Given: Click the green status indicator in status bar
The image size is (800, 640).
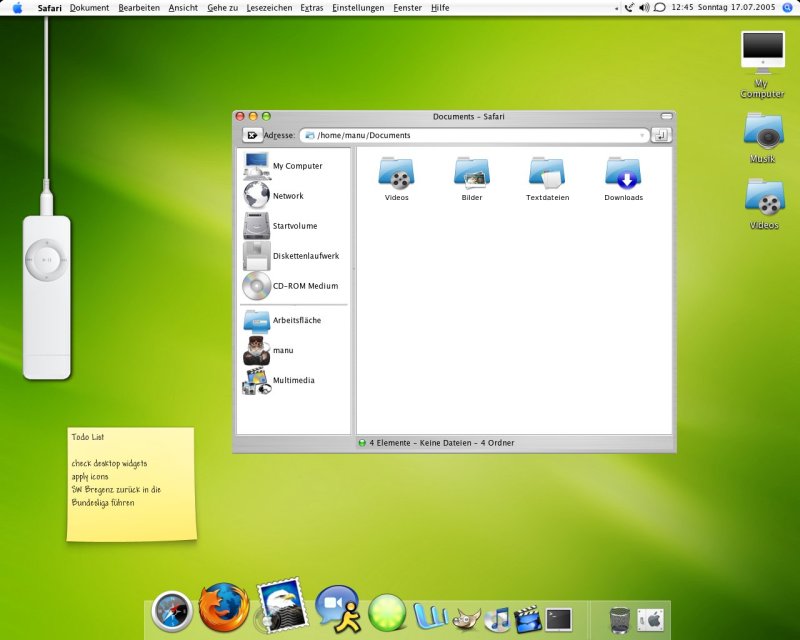Looking at the screenshot, I should point(362,443).
